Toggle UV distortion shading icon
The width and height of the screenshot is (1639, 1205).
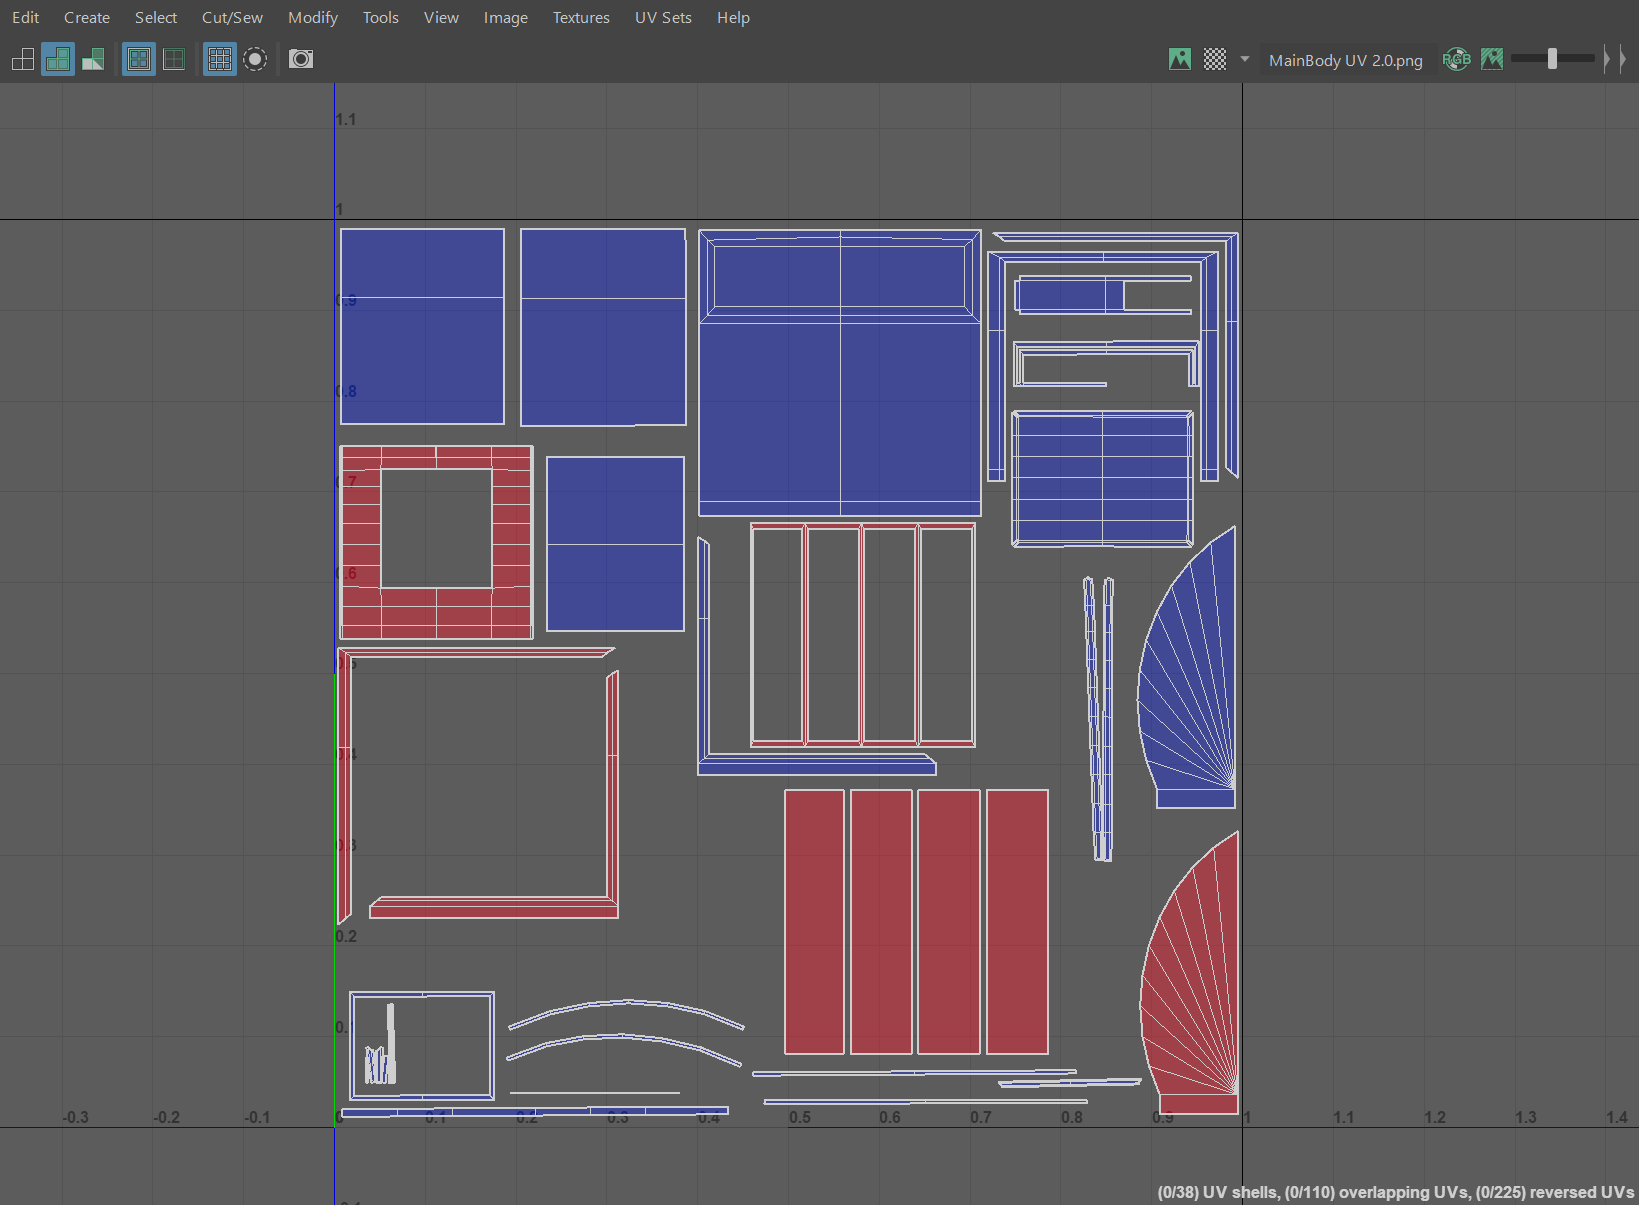pyautogui.click(x=93, y=59)
